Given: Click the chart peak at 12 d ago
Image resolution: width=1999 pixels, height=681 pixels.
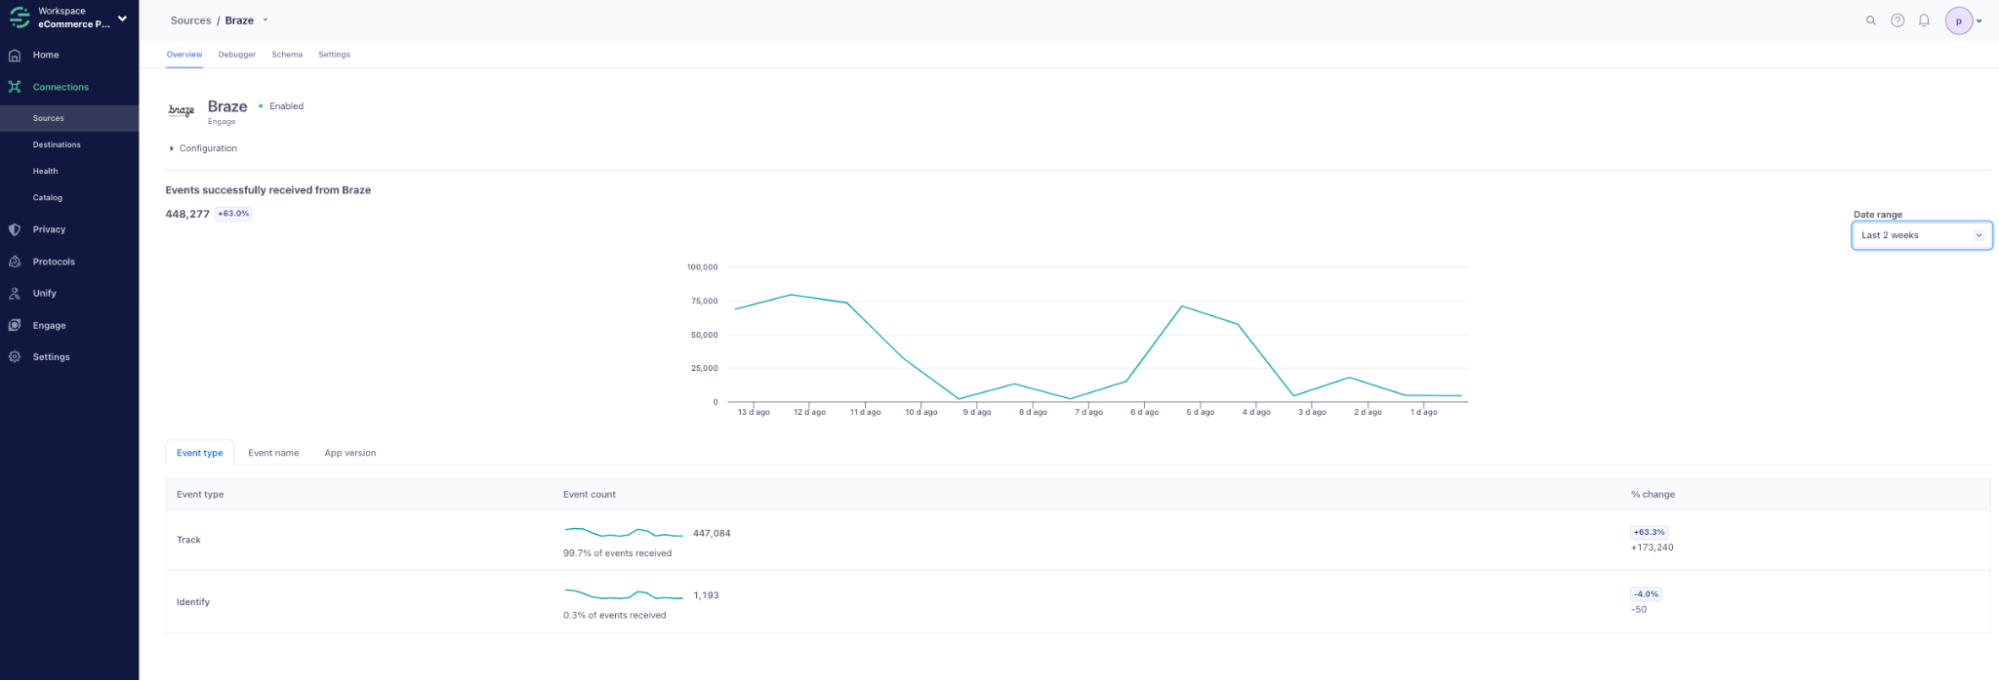Looking at the screenshot, I should pyautogui.click(x=792, y=295).
